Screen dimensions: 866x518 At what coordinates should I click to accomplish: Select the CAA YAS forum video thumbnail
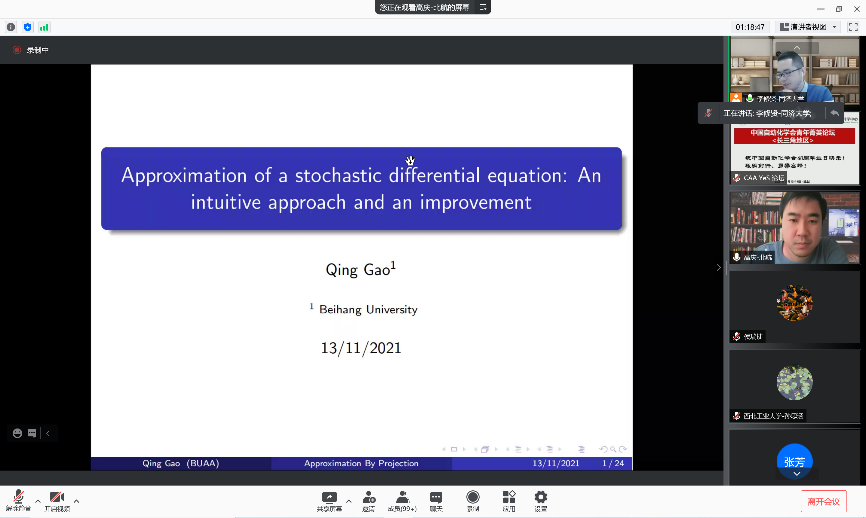[795, 153]
